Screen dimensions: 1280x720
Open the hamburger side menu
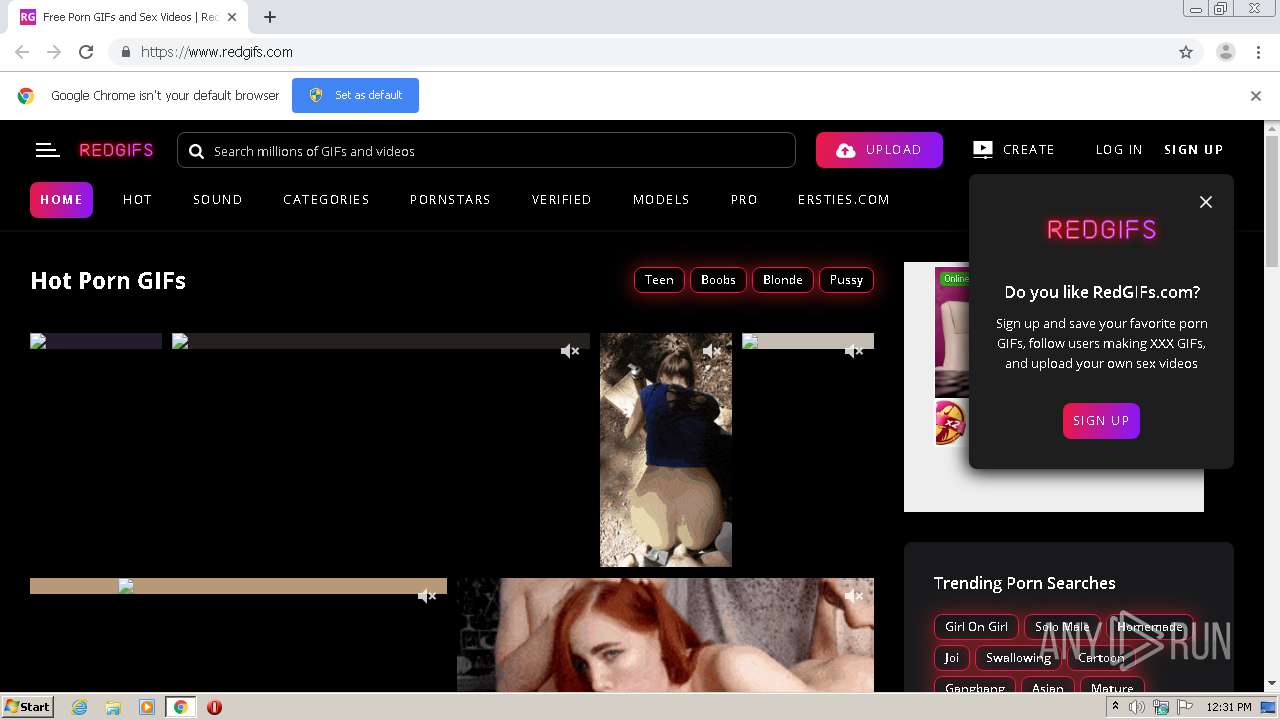[47, 150]
